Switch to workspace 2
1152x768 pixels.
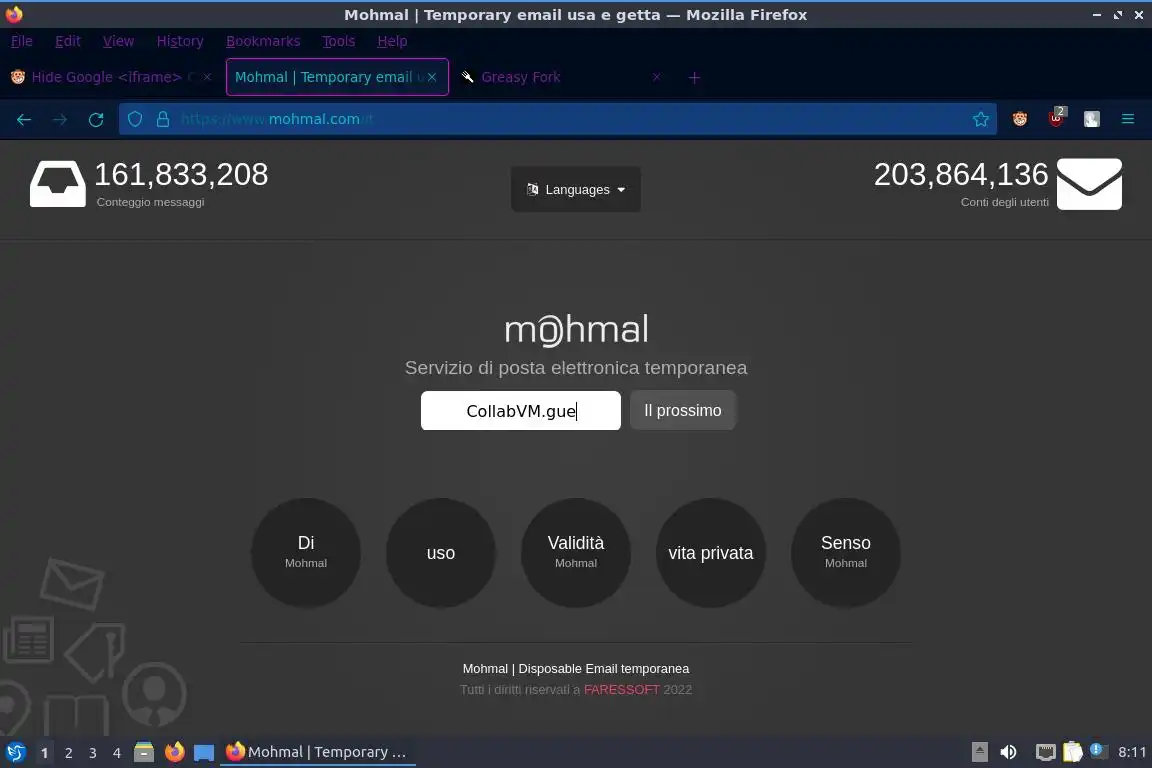click(x=68, y=753)
